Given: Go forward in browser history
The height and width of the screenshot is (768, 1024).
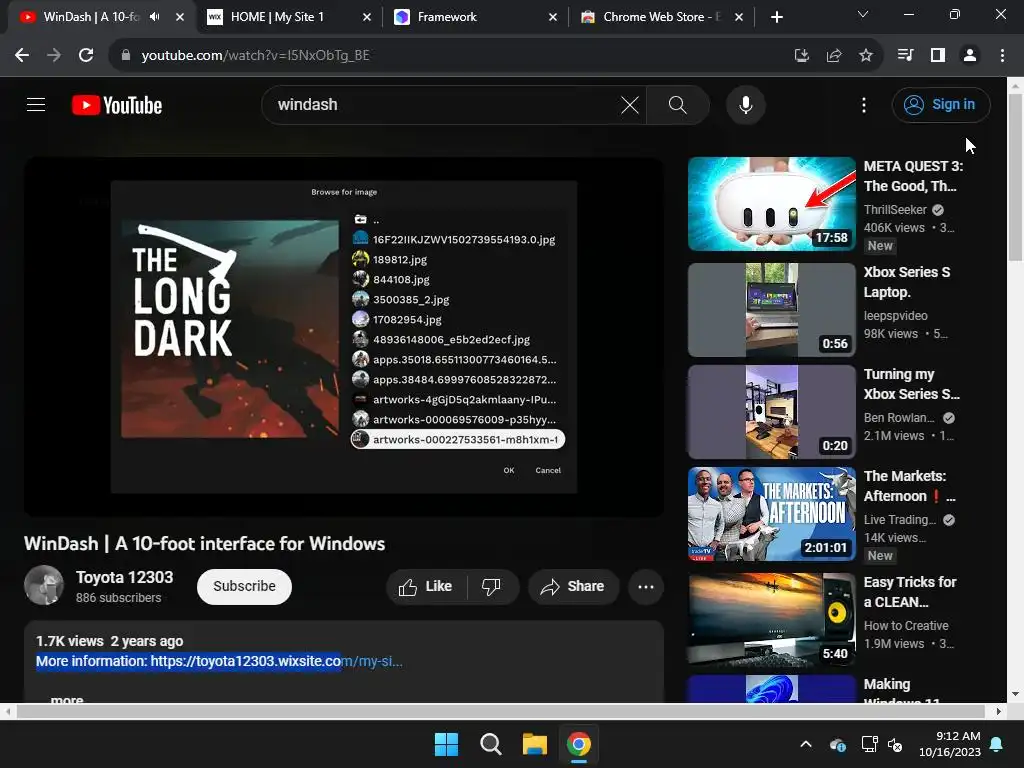Looking at the screenshot, I should [54, 56].
